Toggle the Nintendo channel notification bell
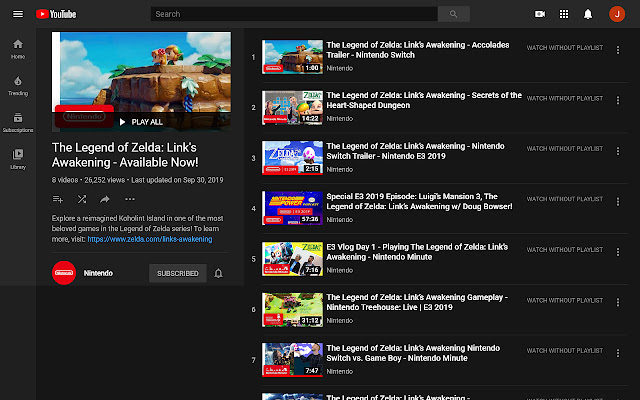 pos(218,273)
